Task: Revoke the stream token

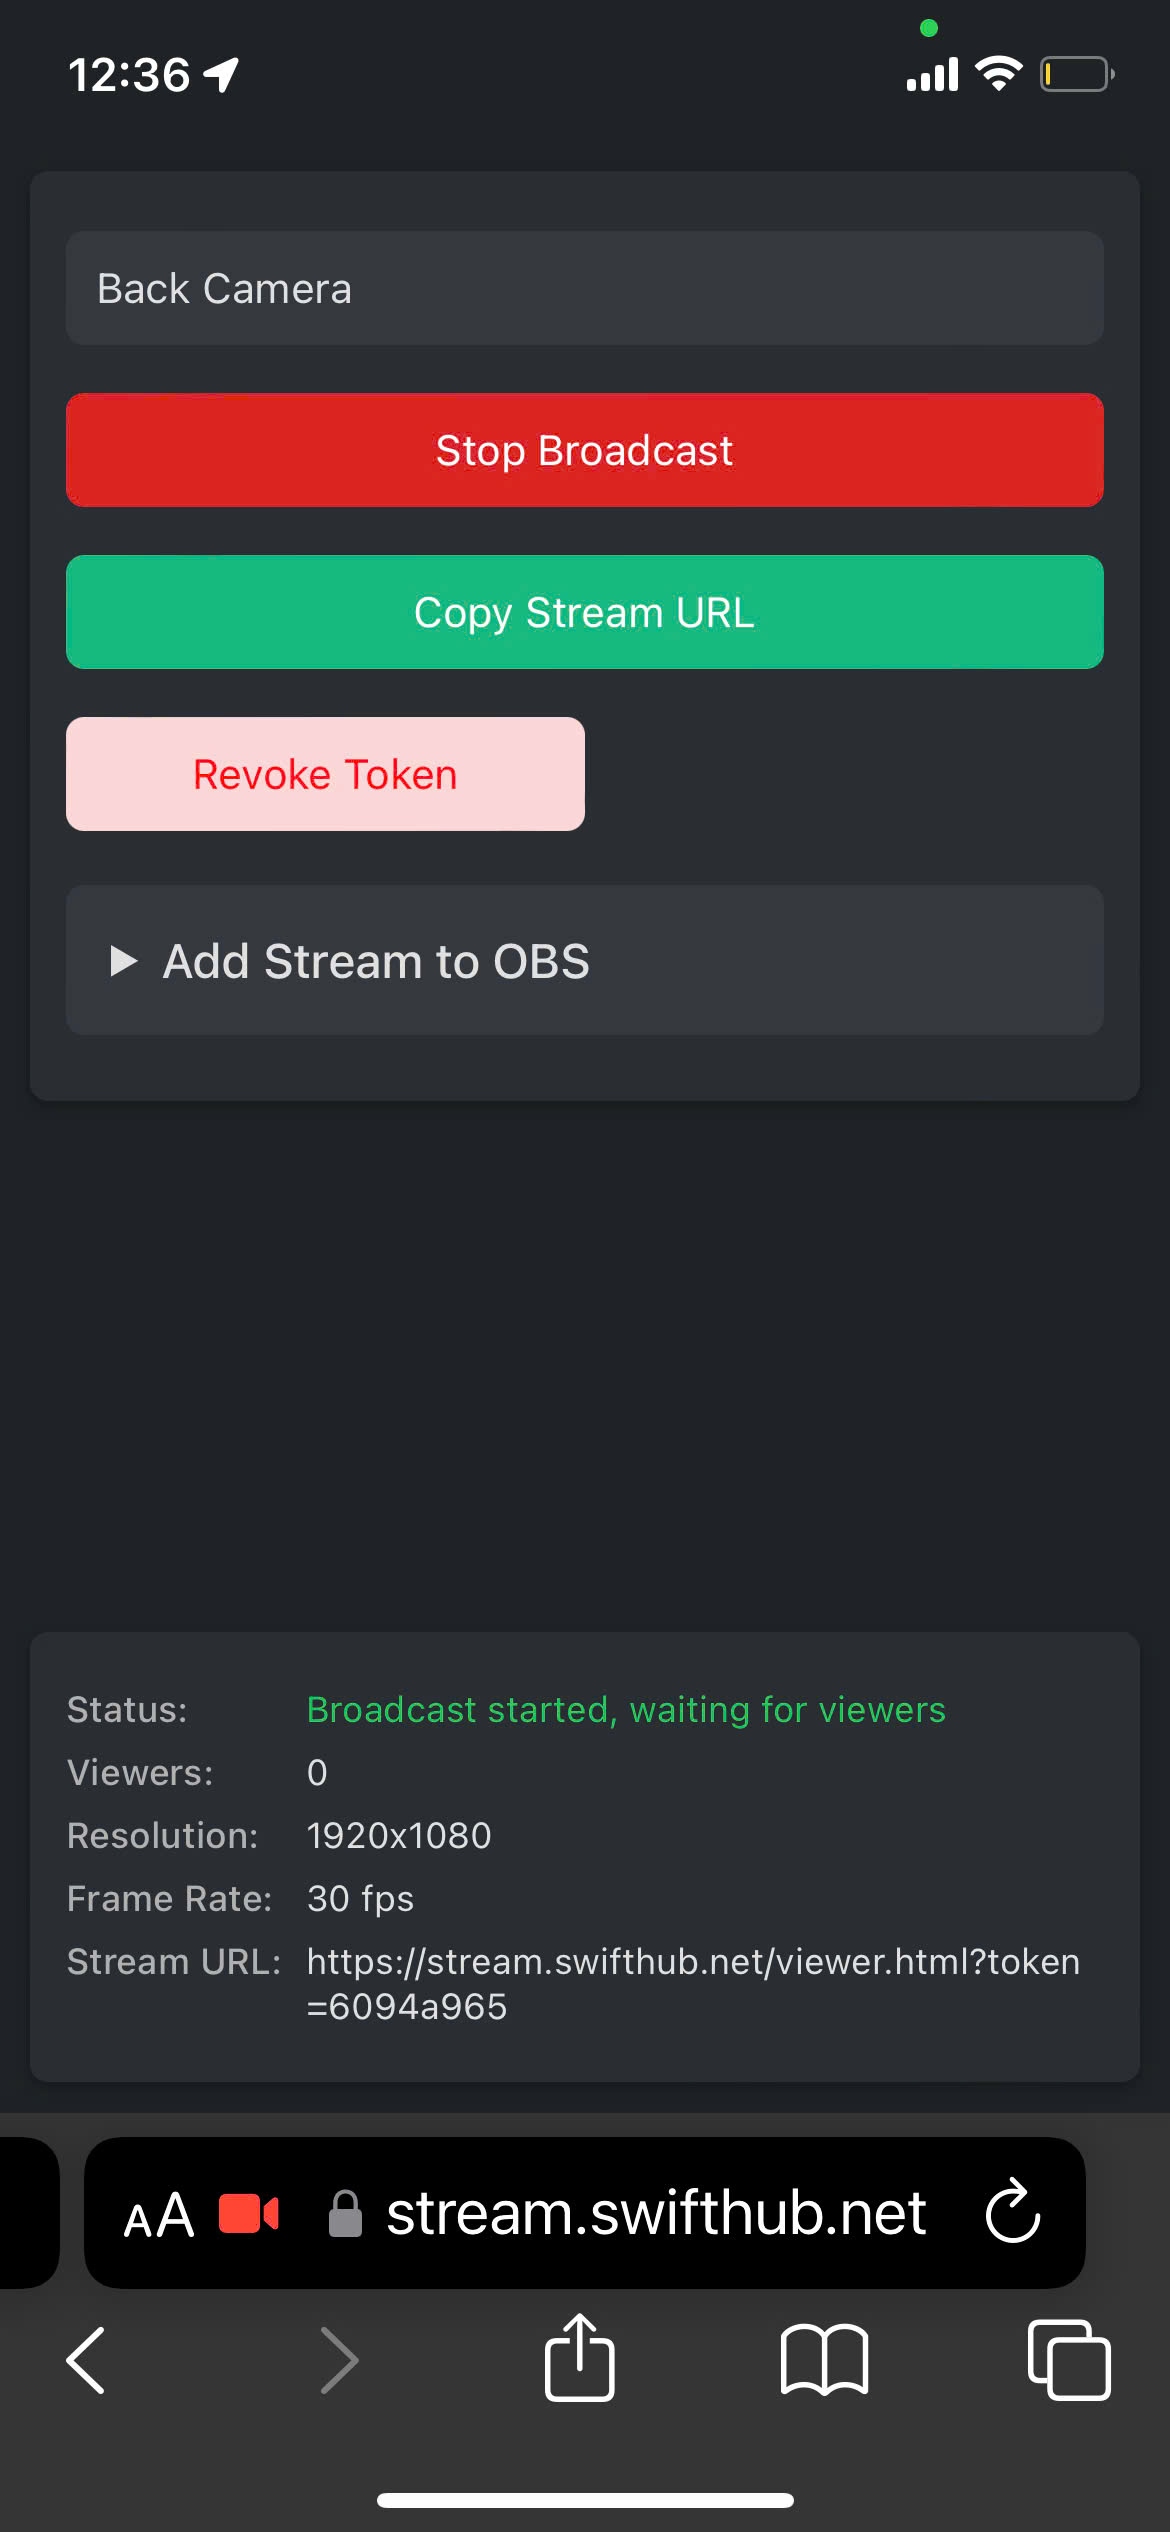Action: tap(325, 774)
